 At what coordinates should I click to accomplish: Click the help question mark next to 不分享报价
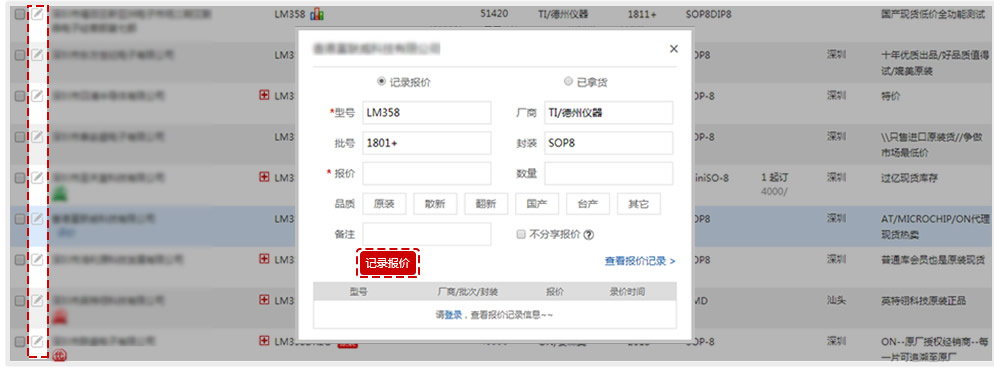[x=589, y=235]
